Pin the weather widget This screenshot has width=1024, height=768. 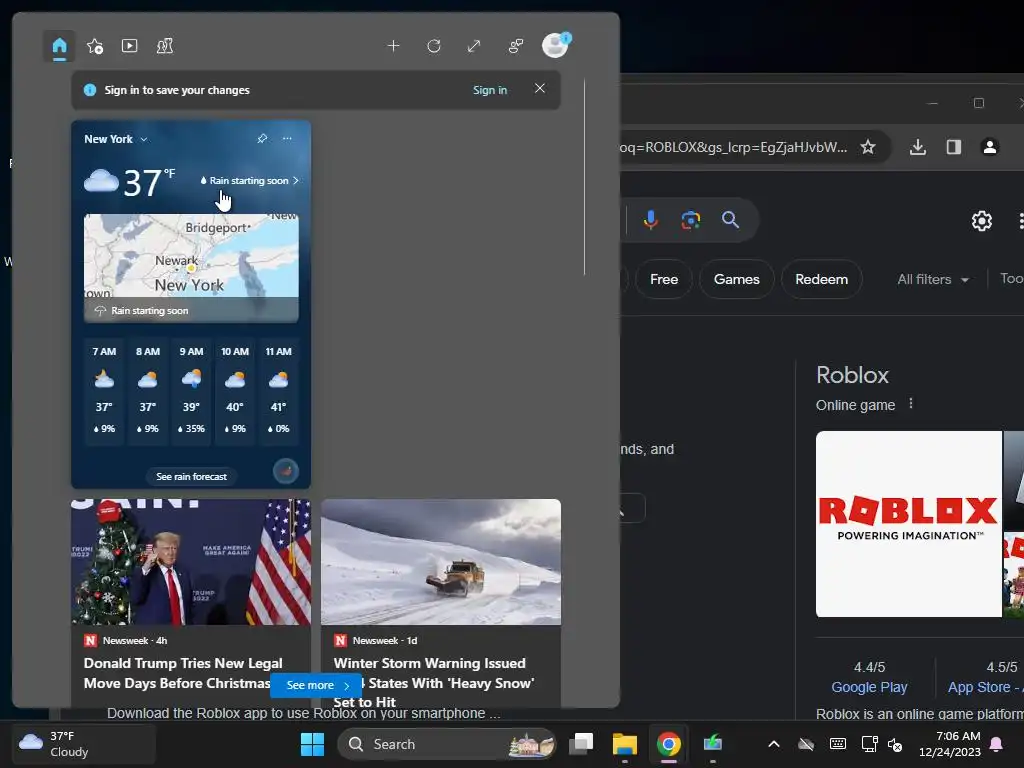coord(262,138)
